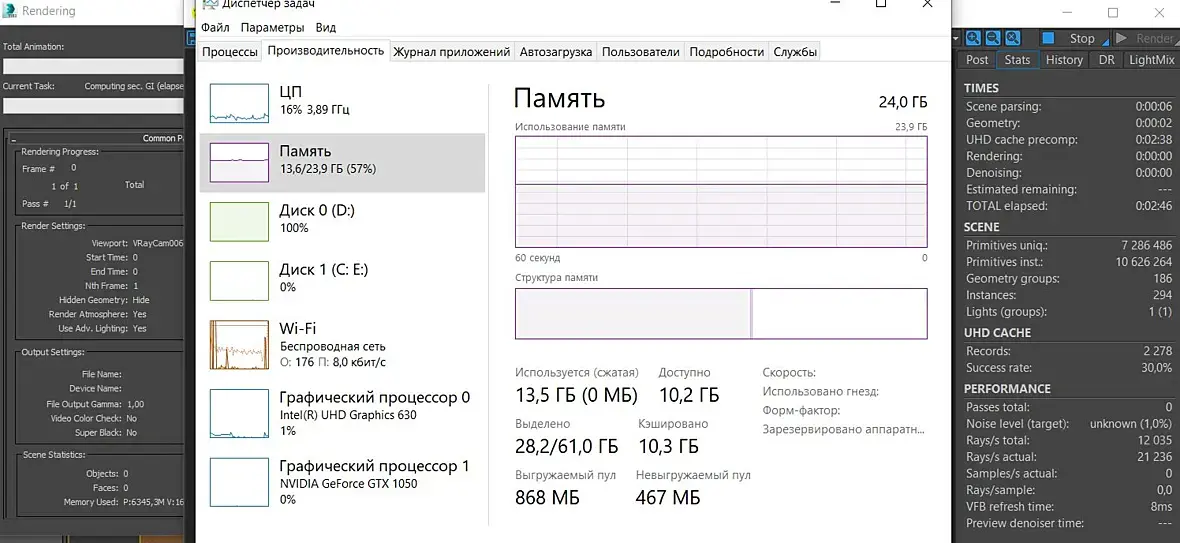Select the ЦП graph thumbnail
This screenshot has width=1180, height=543.
pyautogui.click(x=239, y=104)
